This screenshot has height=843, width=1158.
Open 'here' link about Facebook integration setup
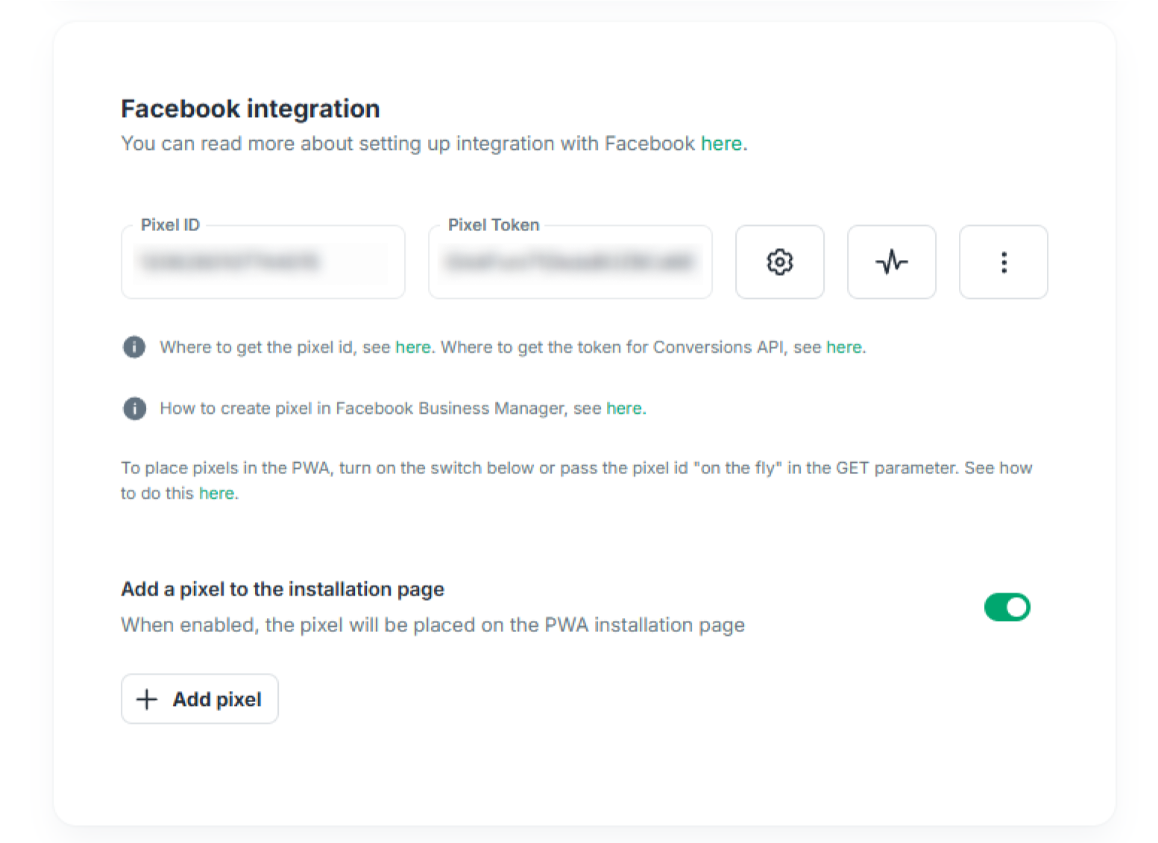[x=721, y=143]
